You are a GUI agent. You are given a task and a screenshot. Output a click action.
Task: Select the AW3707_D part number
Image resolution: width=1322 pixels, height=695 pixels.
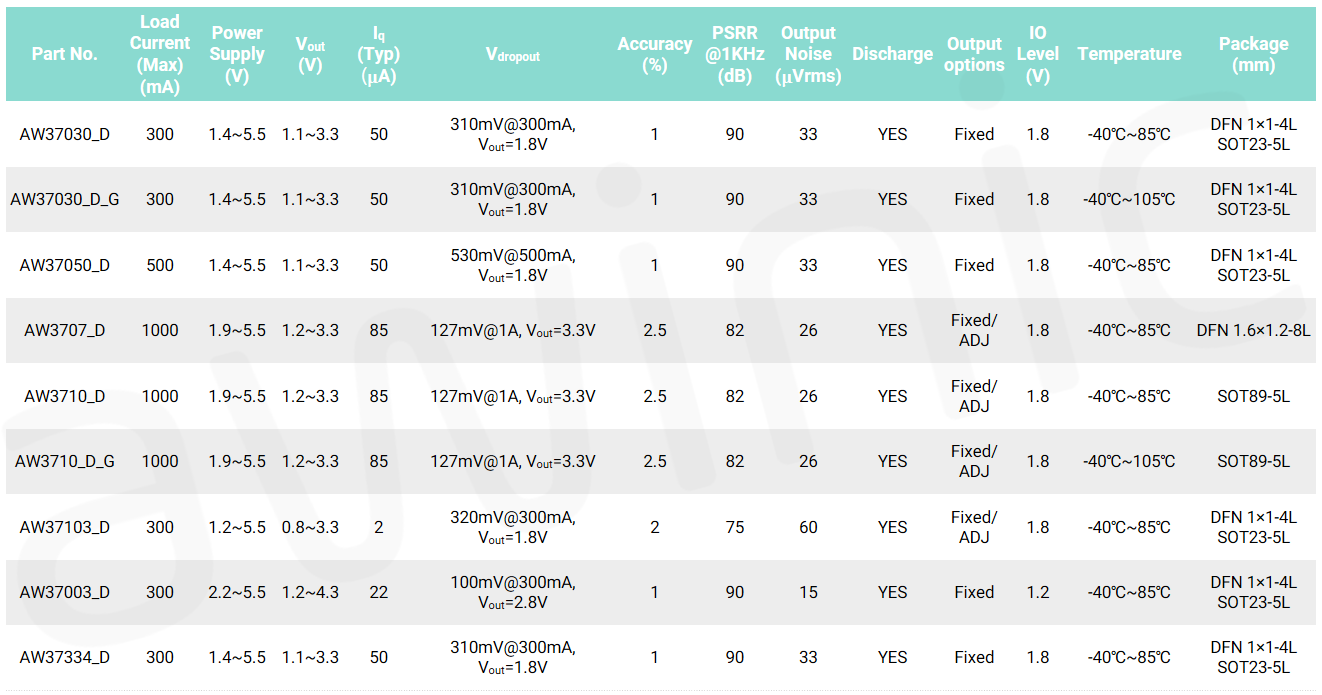[65, 330]
